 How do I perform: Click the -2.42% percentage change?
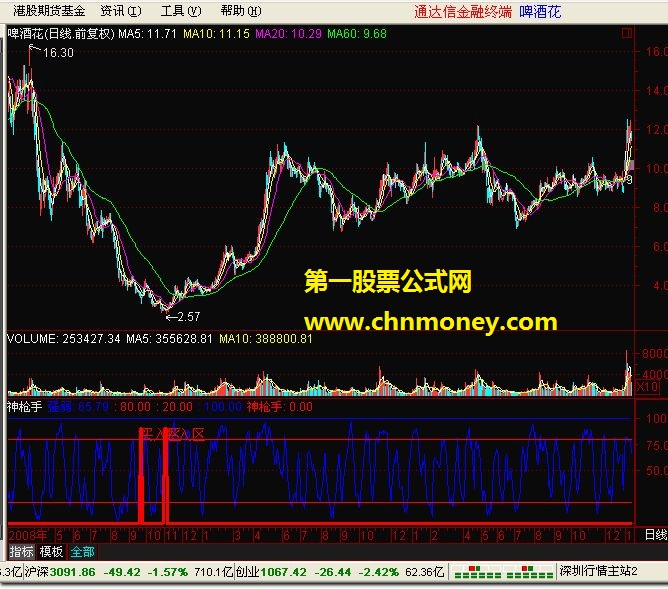point(378,572)
